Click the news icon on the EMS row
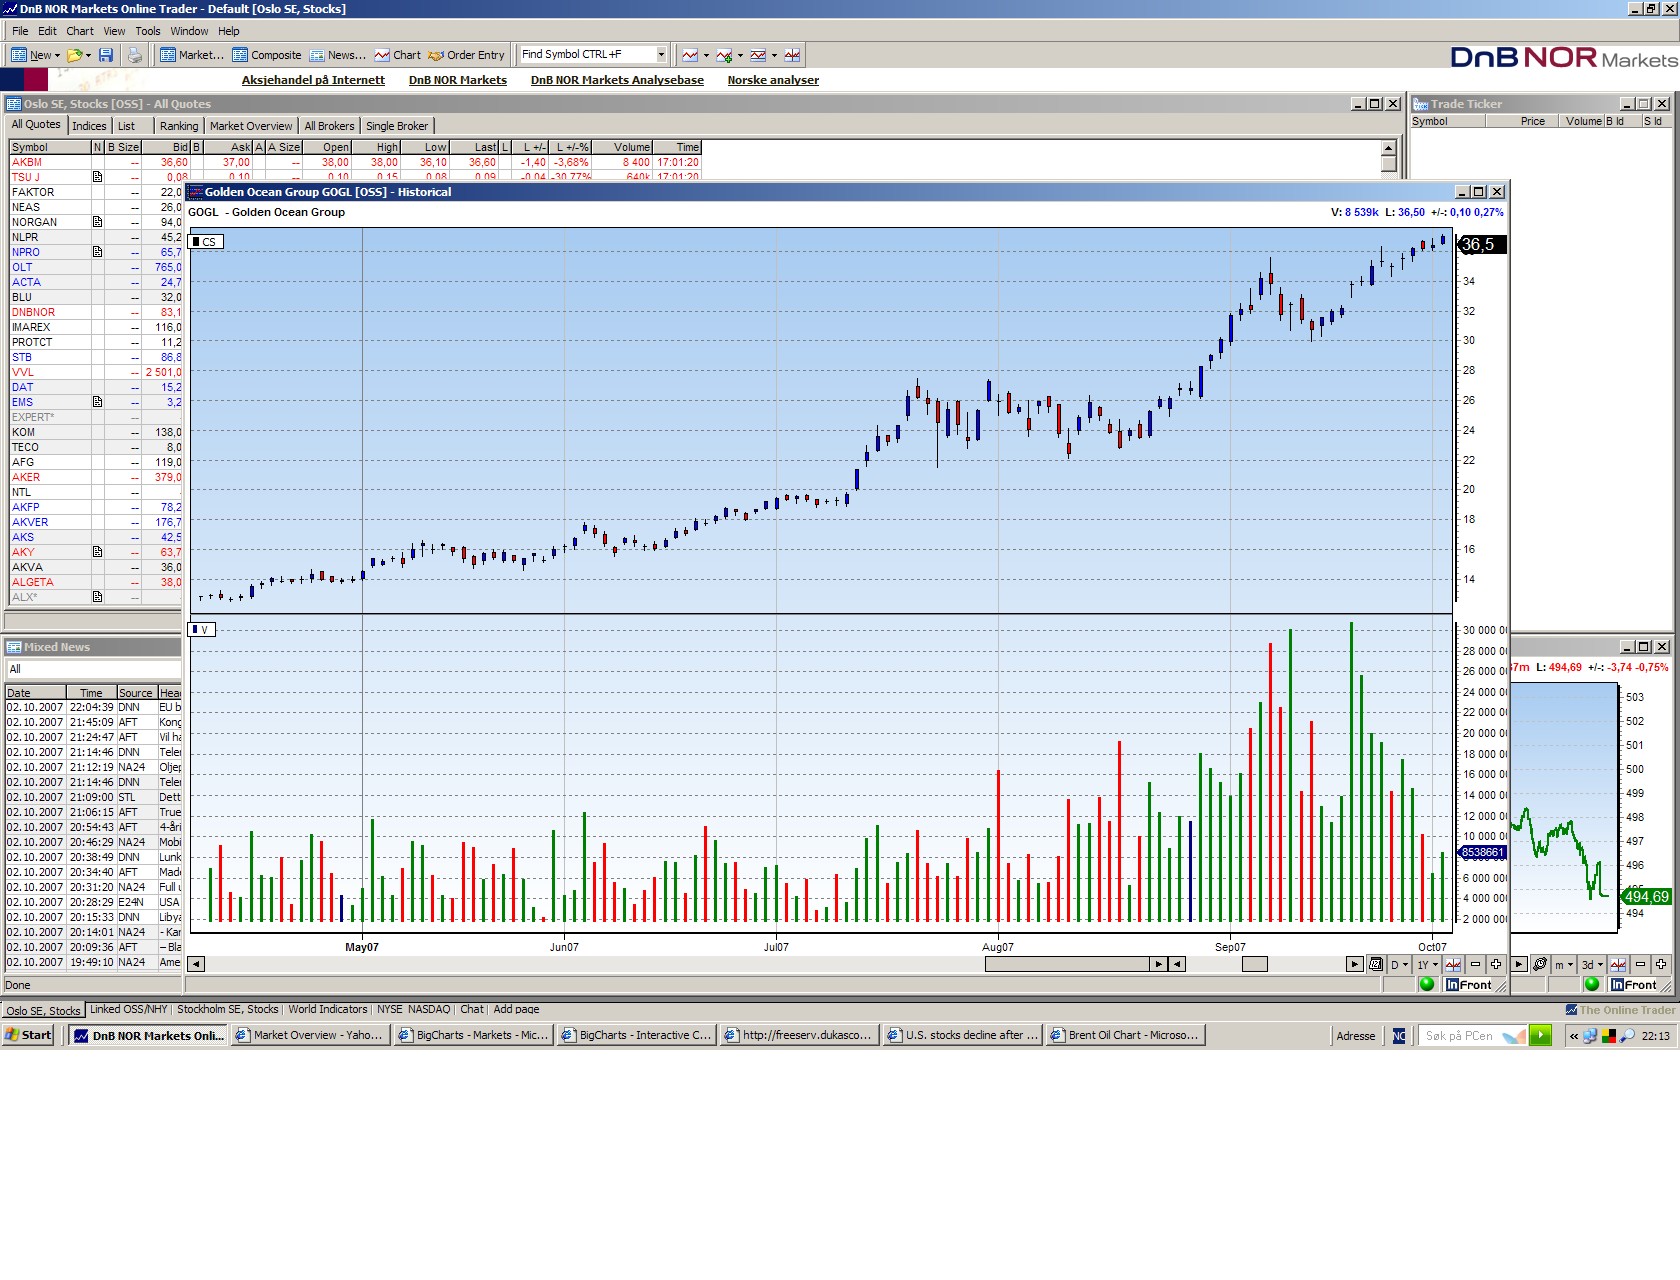Image resolution: width=1680 pixels, height=1280 pixels. [97, 402]
